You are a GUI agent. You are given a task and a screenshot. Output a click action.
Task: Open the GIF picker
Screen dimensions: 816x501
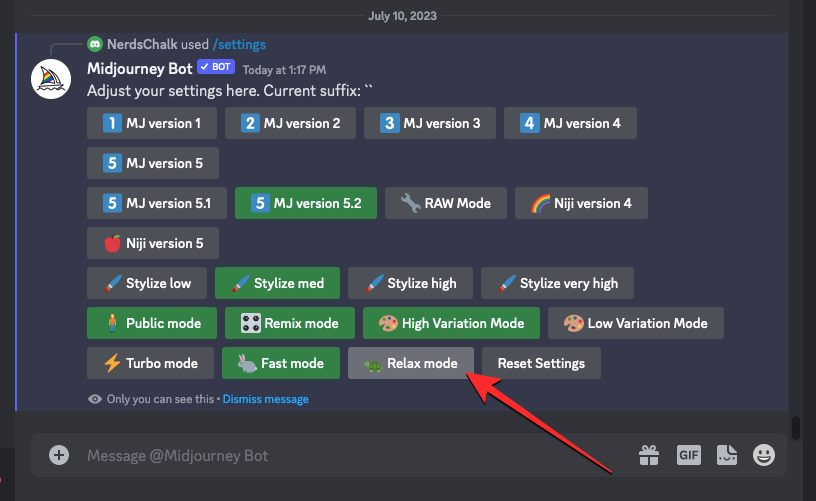[688, 455]
